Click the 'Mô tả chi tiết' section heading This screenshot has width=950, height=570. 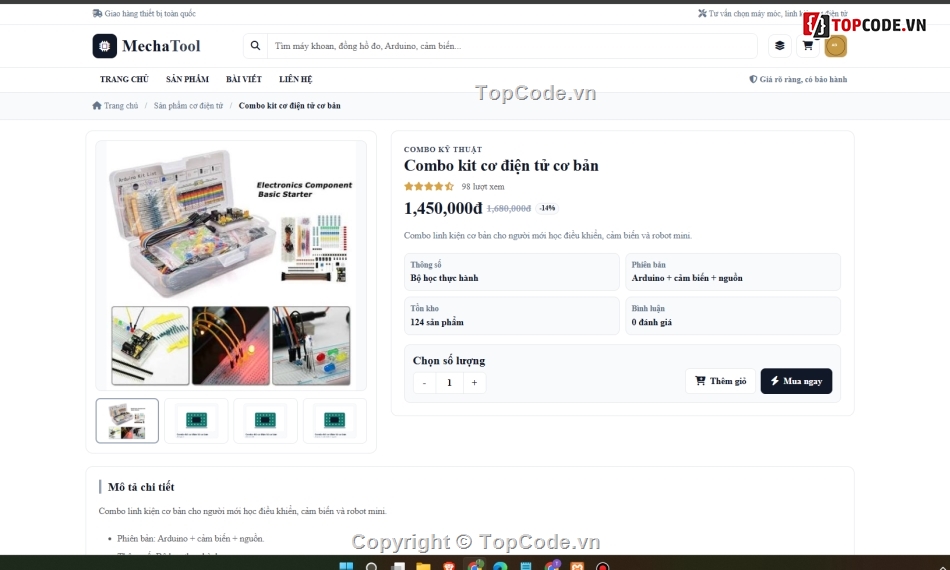pos(141,487)
